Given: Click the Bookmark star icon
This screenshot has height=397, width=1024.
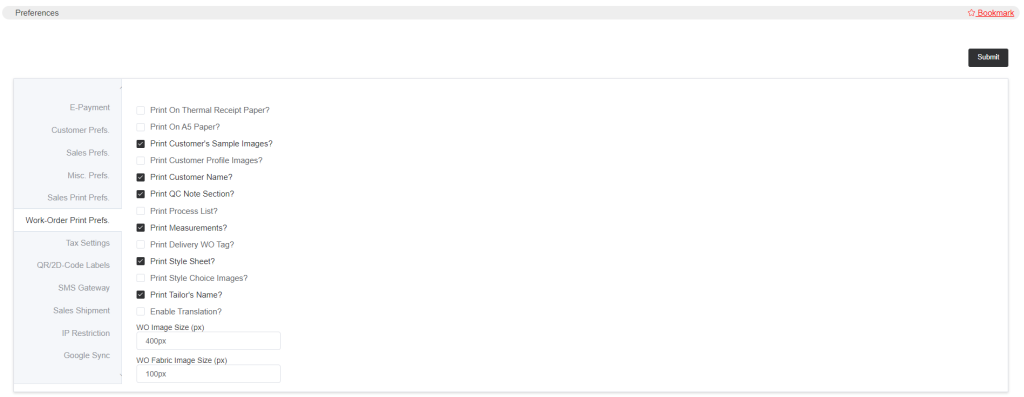Looking at the screenshot, I should click(x=971, y=12).
